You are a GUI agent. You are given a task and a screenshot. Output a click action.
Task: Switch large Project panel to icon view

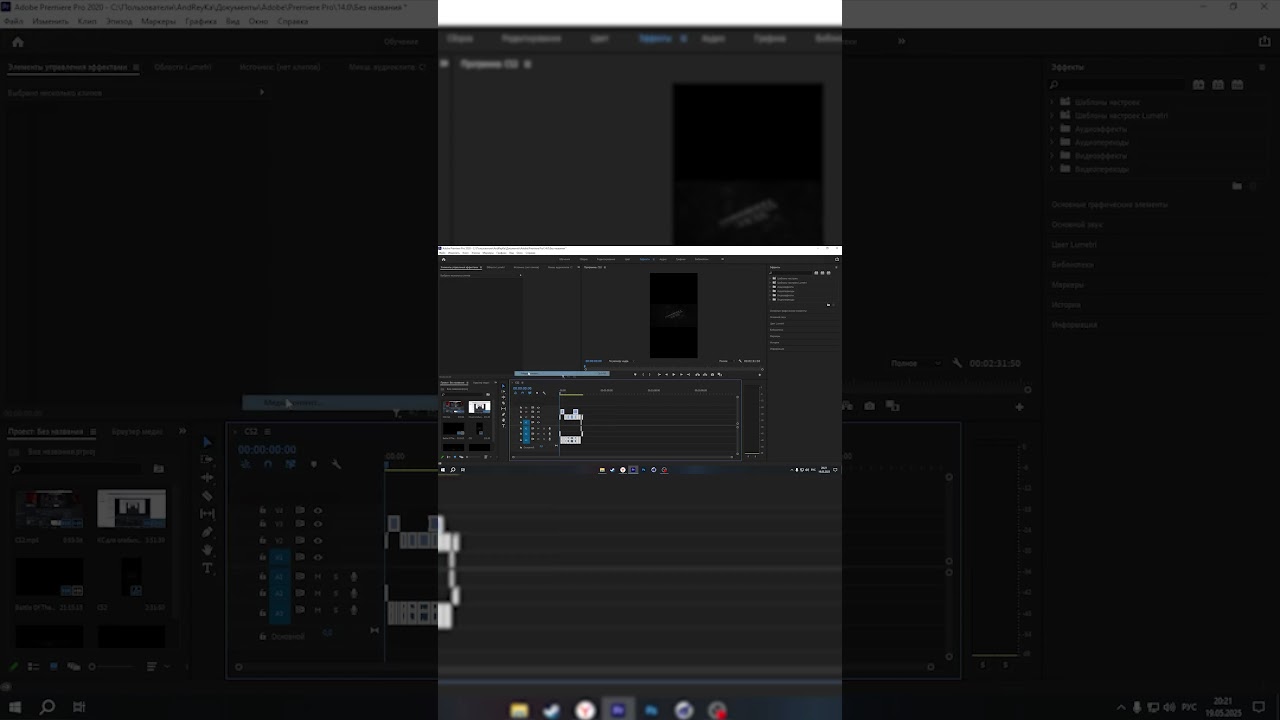54,666
